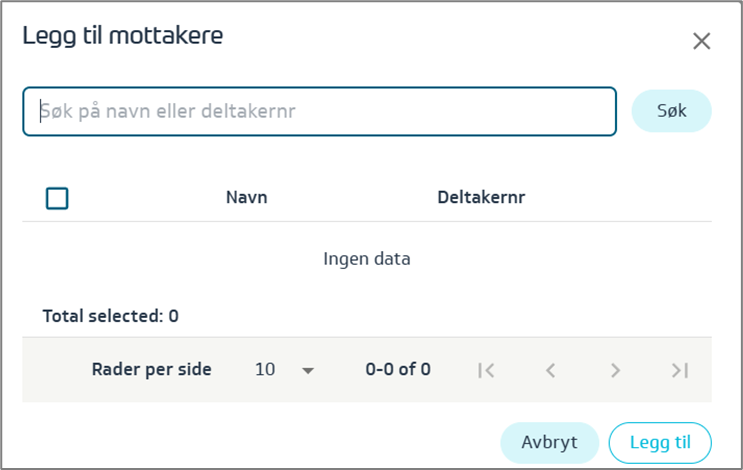The image size is (743, 470).
Task: Click the rows-per-page value 10
Action: 265,370
